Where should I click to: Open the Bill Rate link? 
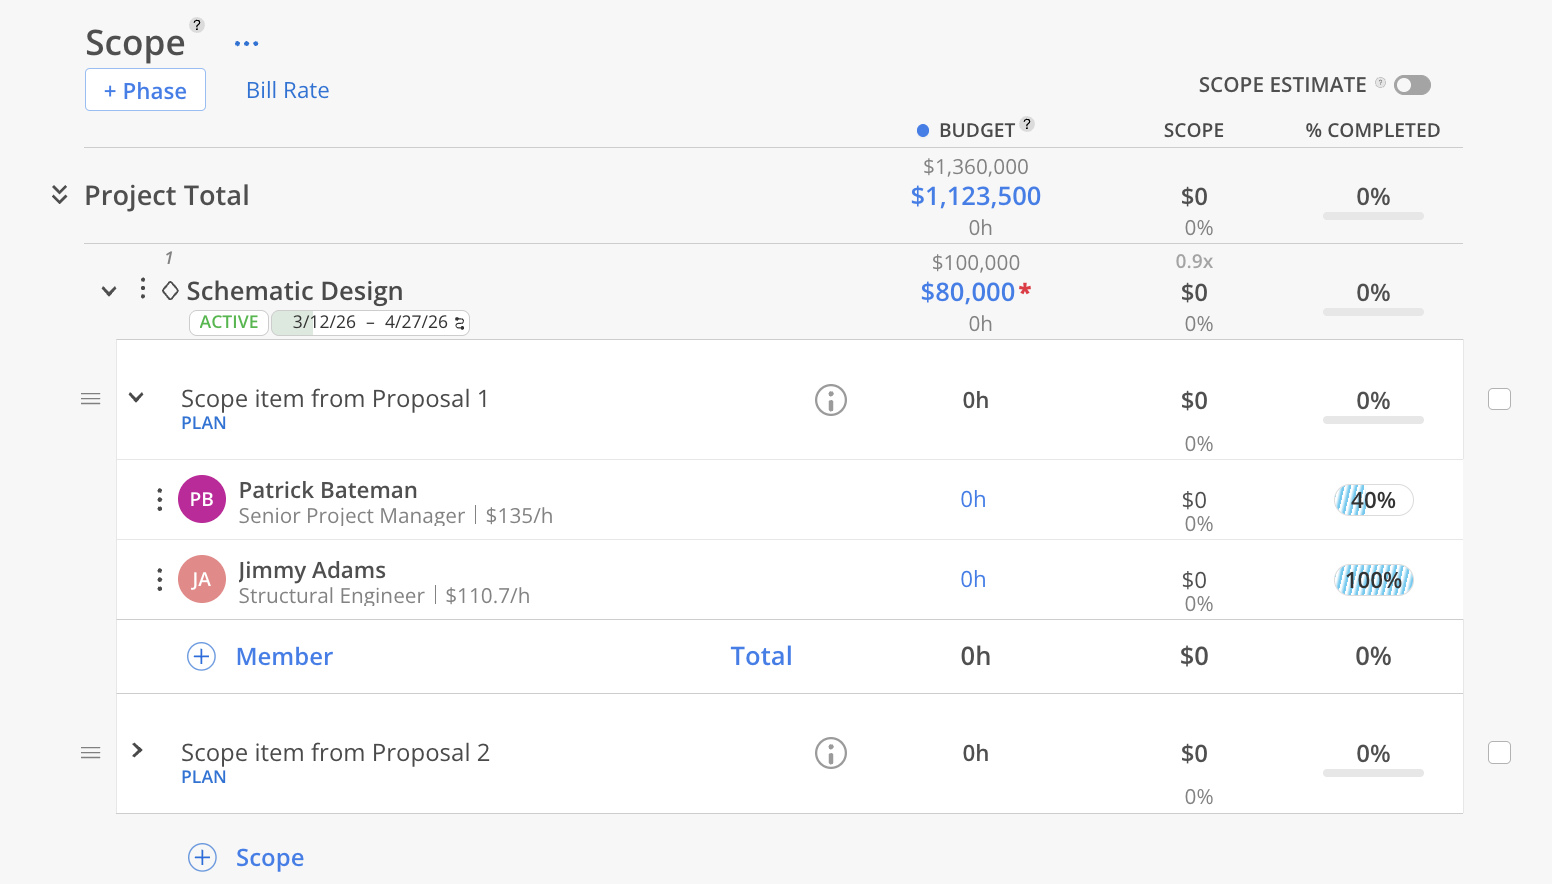288,90
